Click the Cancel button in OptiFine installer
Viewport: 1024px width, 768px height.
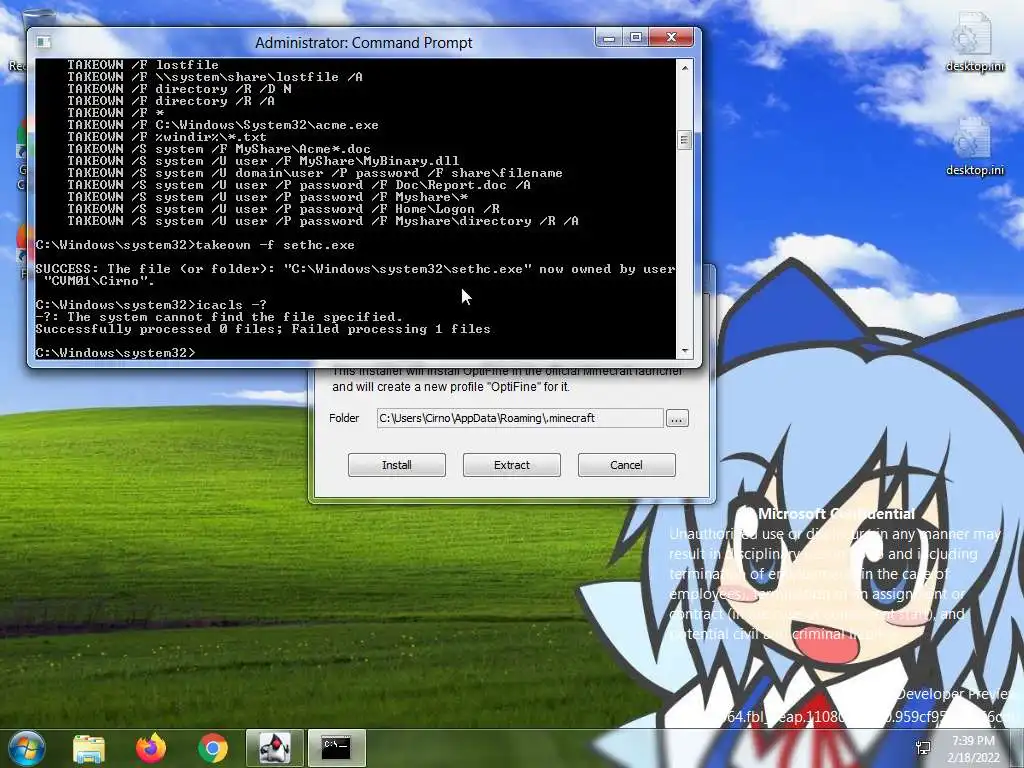(x=626, y=465)
